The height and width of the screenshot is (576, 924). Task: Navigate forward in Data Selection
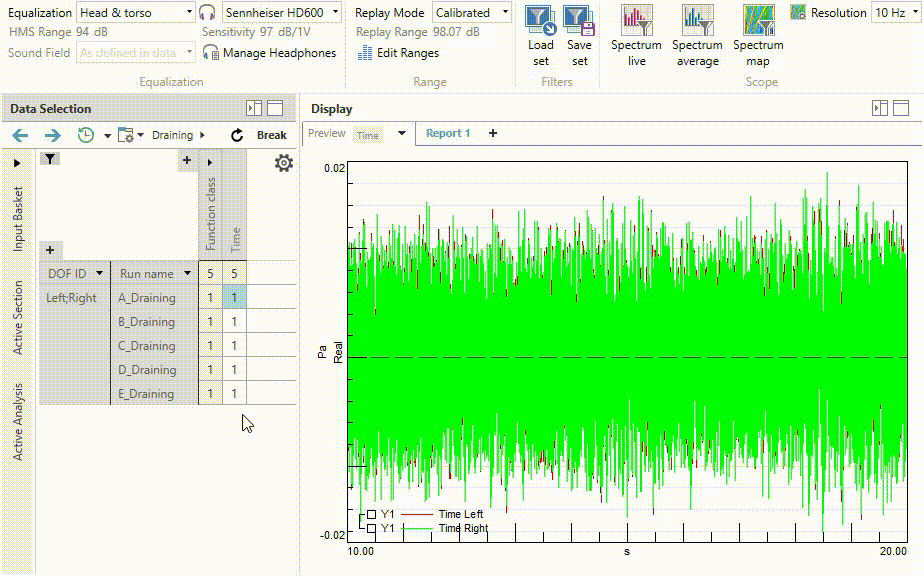tap(52, 136)
